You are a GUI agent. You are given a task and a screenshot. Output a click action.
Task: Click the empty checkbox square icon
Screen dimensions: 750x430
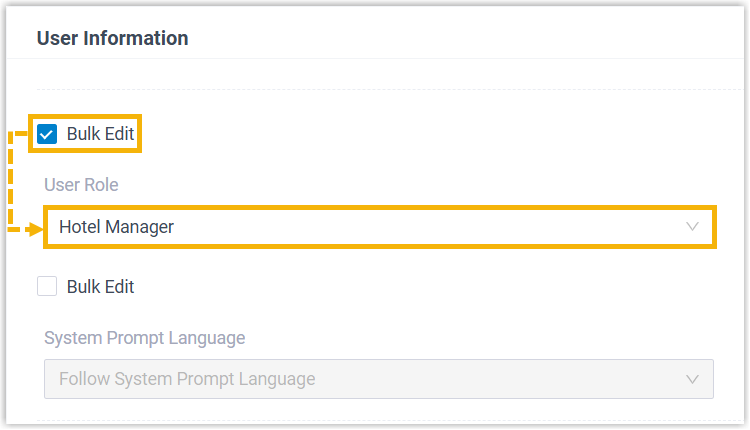coord(47,287)
